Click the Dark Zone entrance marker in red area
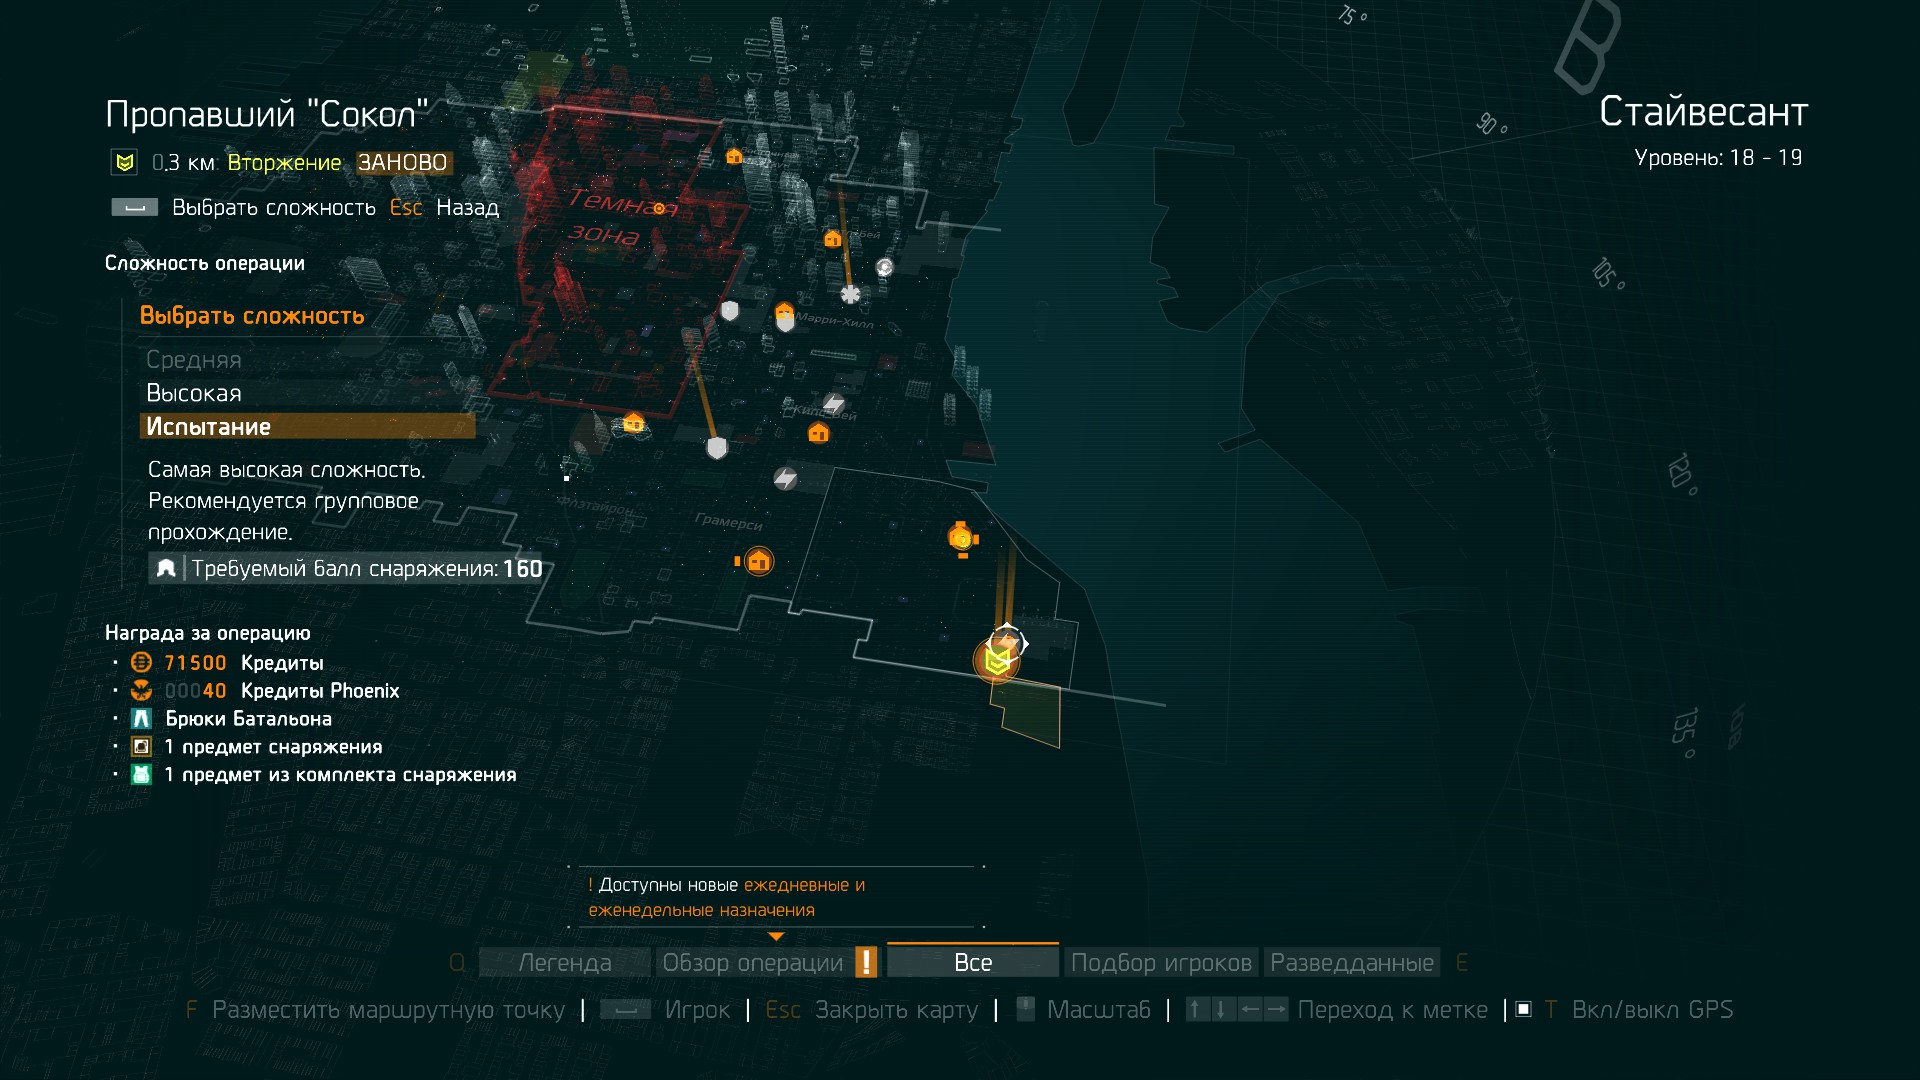 tap(659, 208)
